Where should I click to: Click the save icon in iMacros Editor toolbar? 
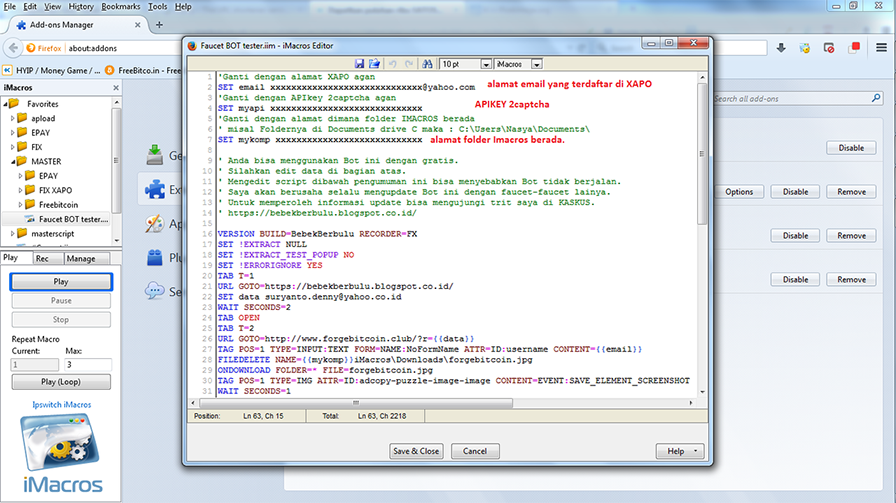(359, 64)
